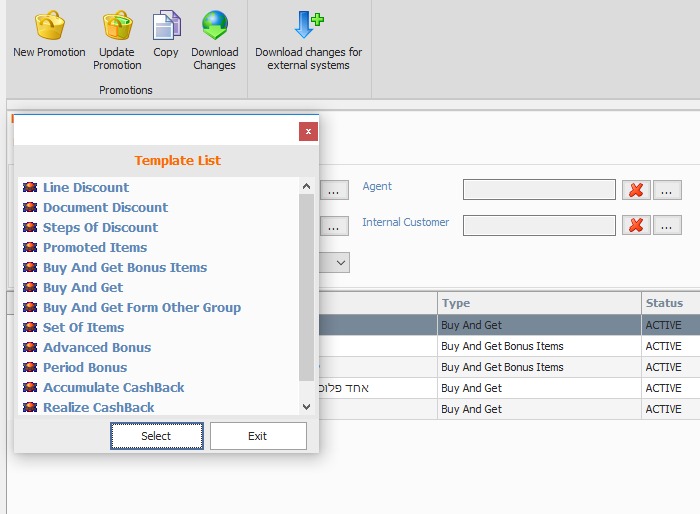The height and width of the screenshot is (514, 700).
Task: Clear the Agent field with red X
Action: [x=635, y=190]
